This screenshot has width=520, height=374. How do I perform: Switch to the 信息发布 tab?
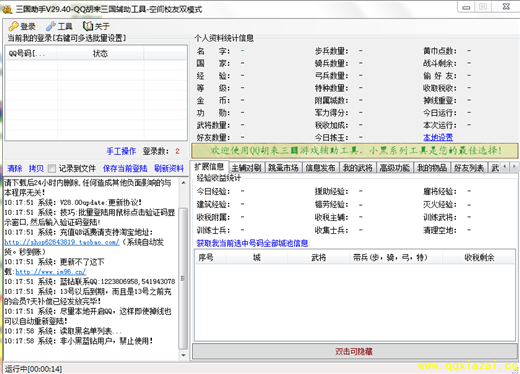click(x=320, y=168)
